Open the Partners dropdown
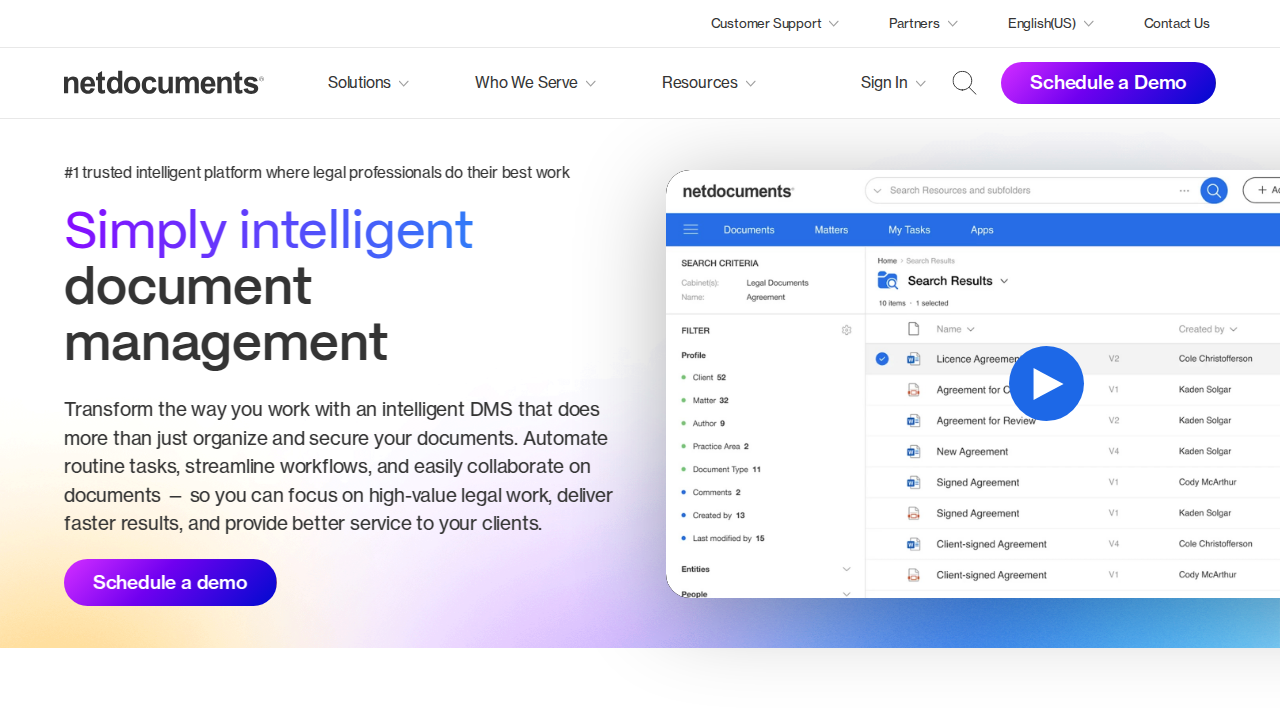The height and width of the screenshot is (720, 1280). 923,24
